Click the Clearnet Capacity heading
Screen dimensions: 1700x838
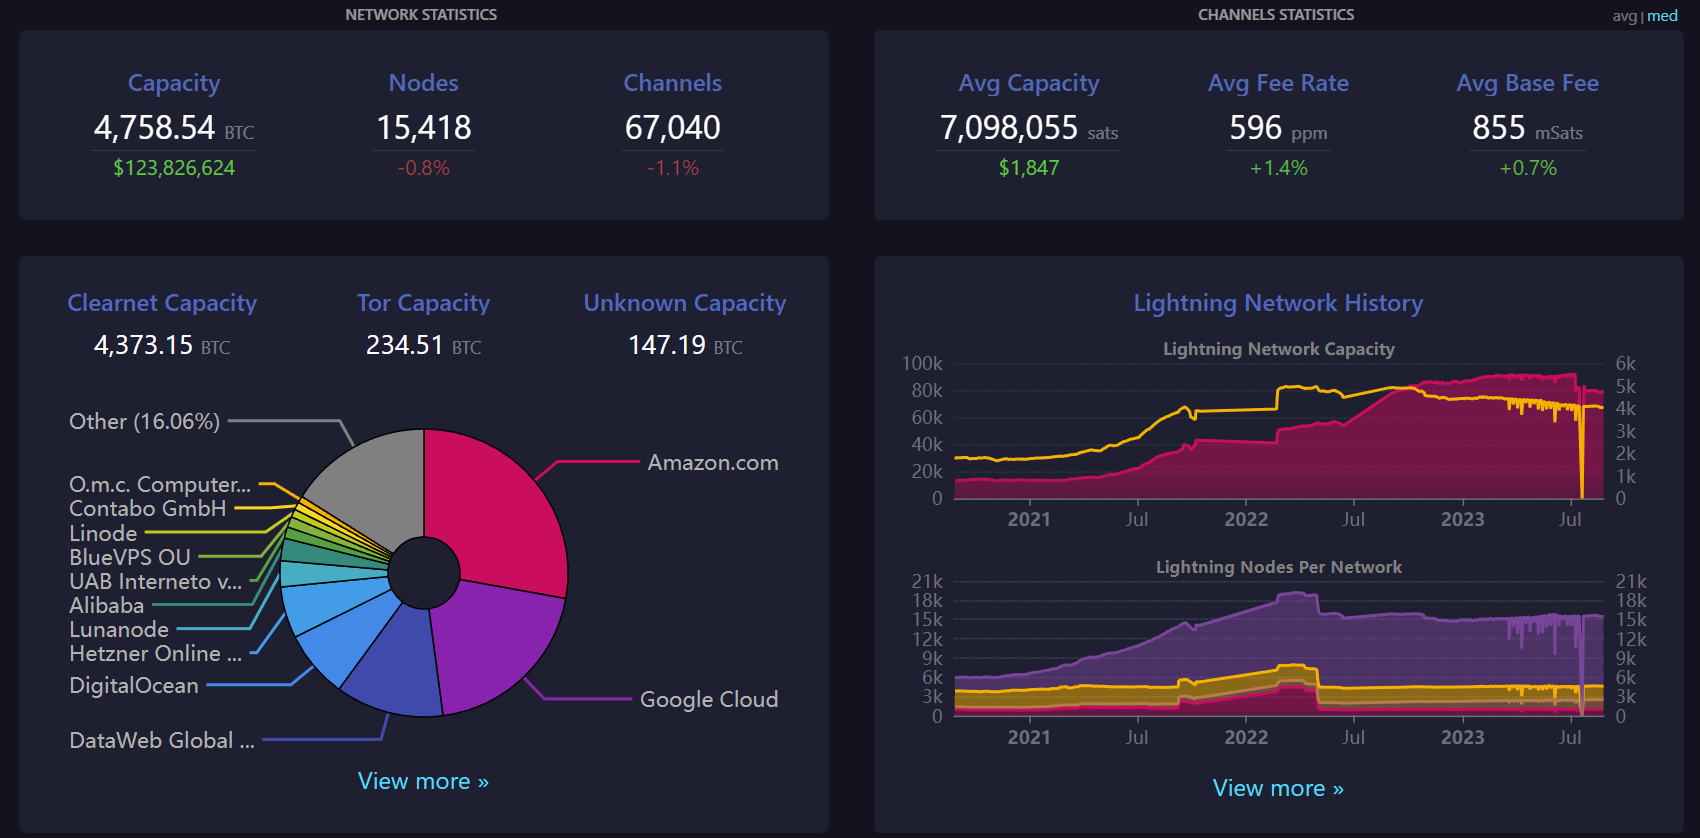click(162, 303)
